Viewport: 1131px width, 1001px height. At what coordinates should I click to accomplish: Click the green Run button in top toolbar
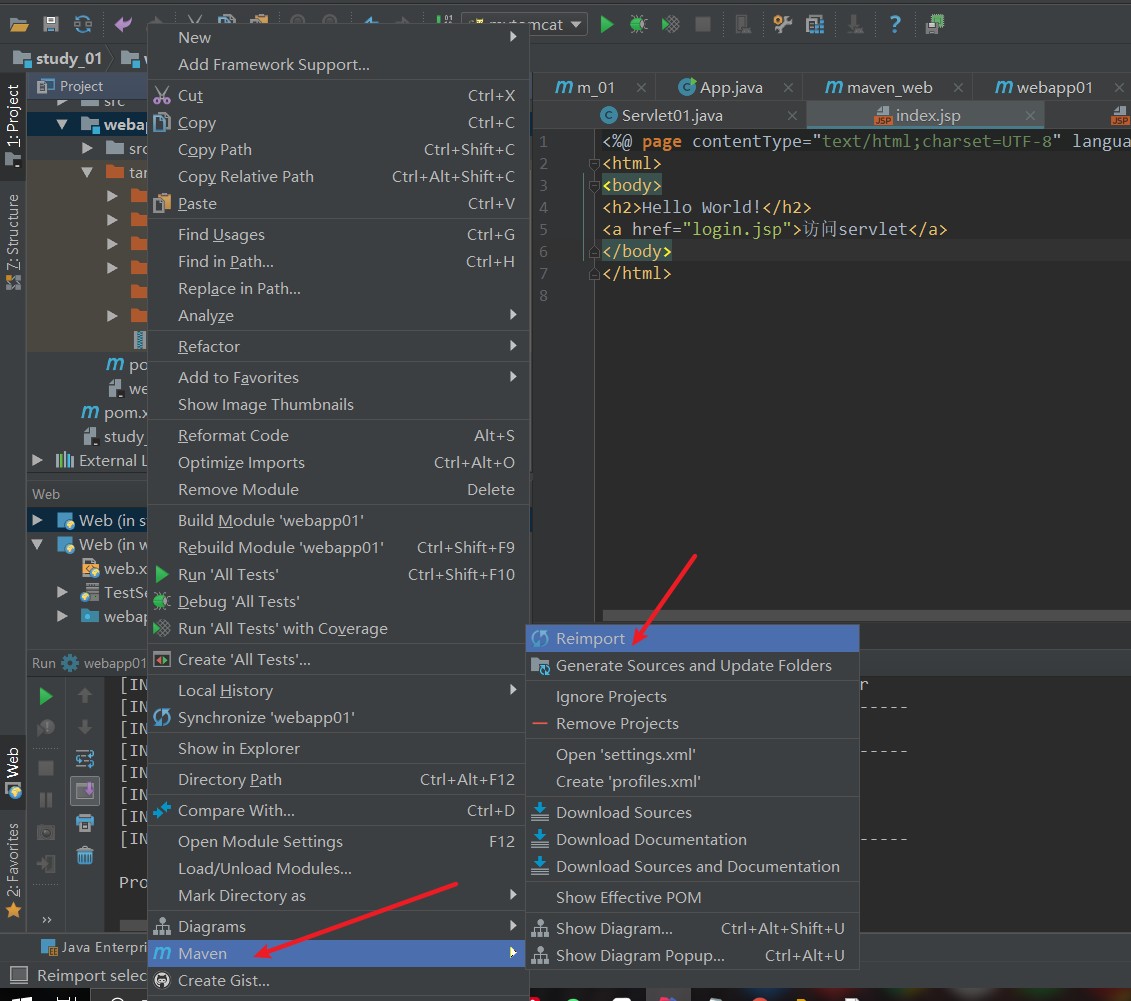coord(607,24)
